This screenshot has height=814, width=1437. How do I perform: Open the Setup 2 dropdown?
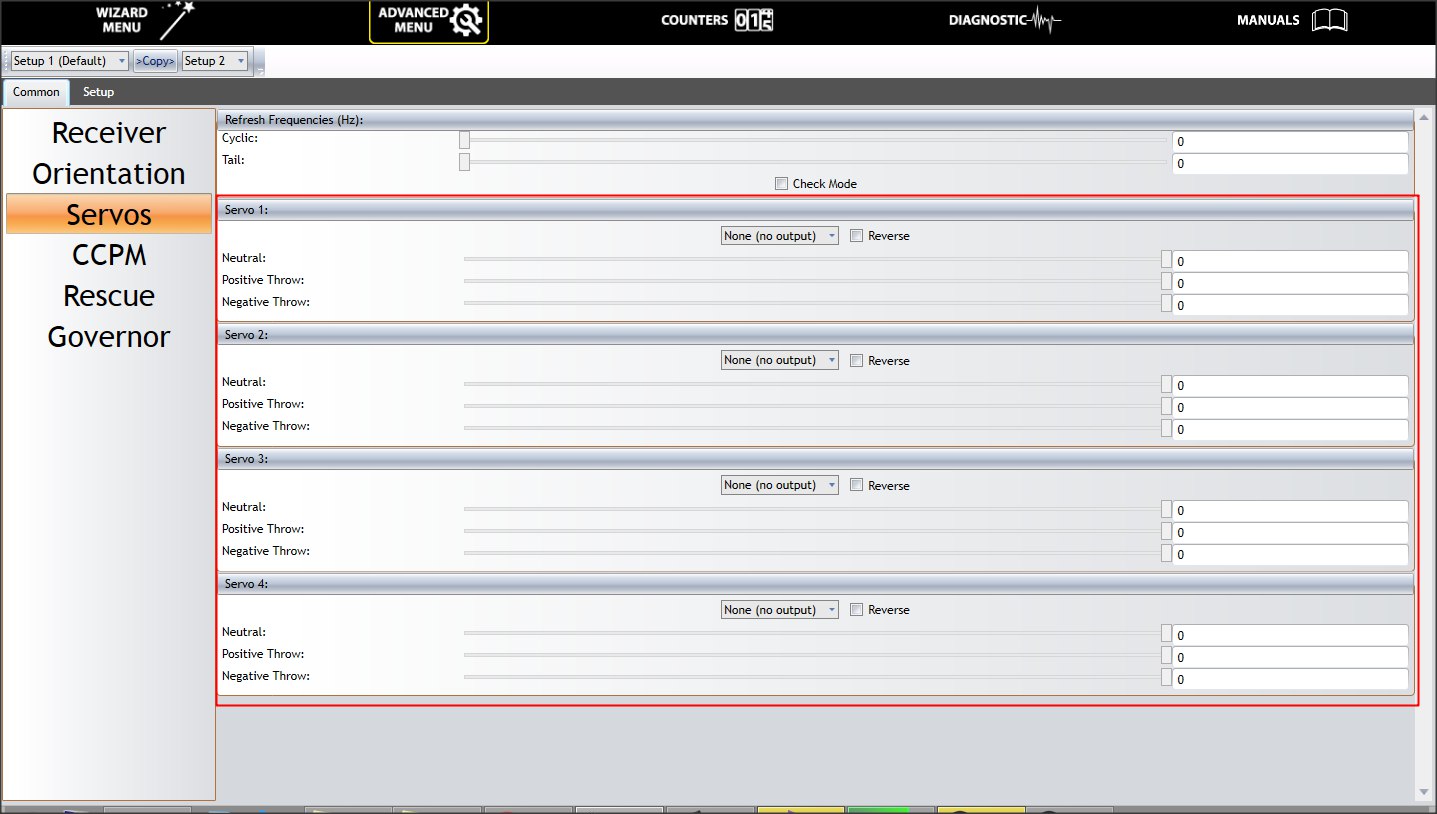click(x=214, y=61)
